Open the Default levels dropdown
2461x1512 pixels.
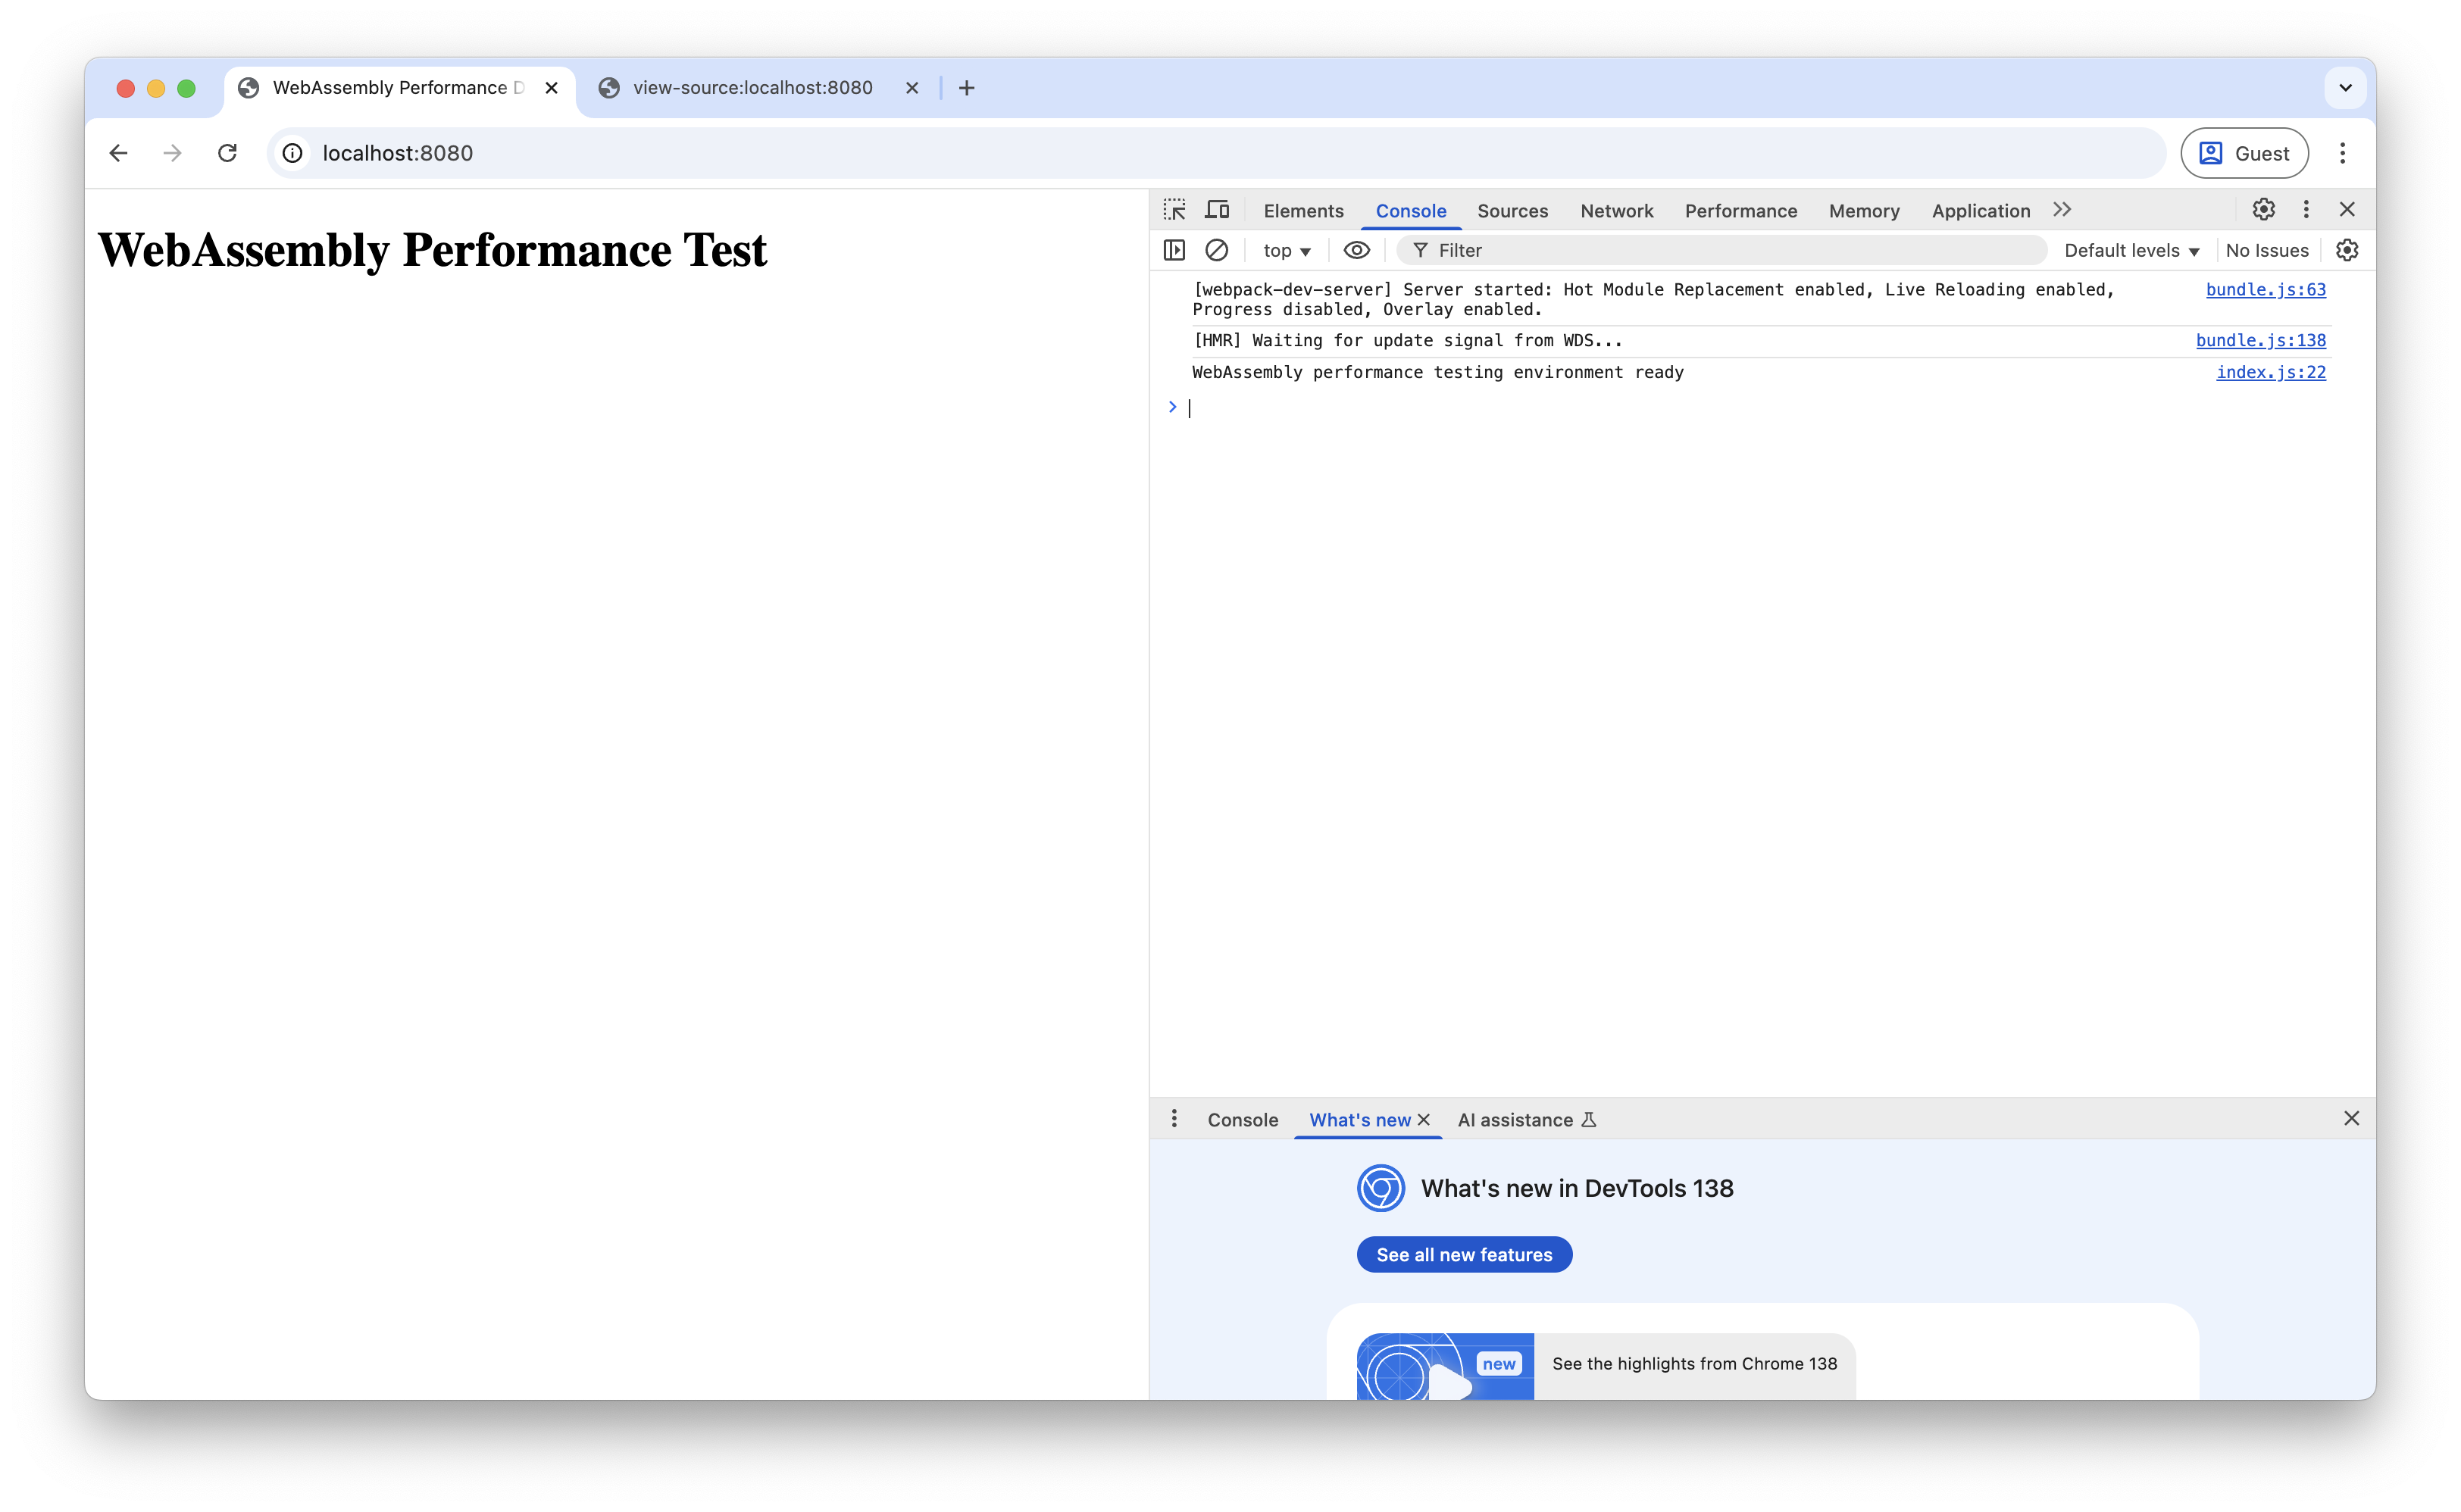pyautogui.click(x=2131, y=251)
